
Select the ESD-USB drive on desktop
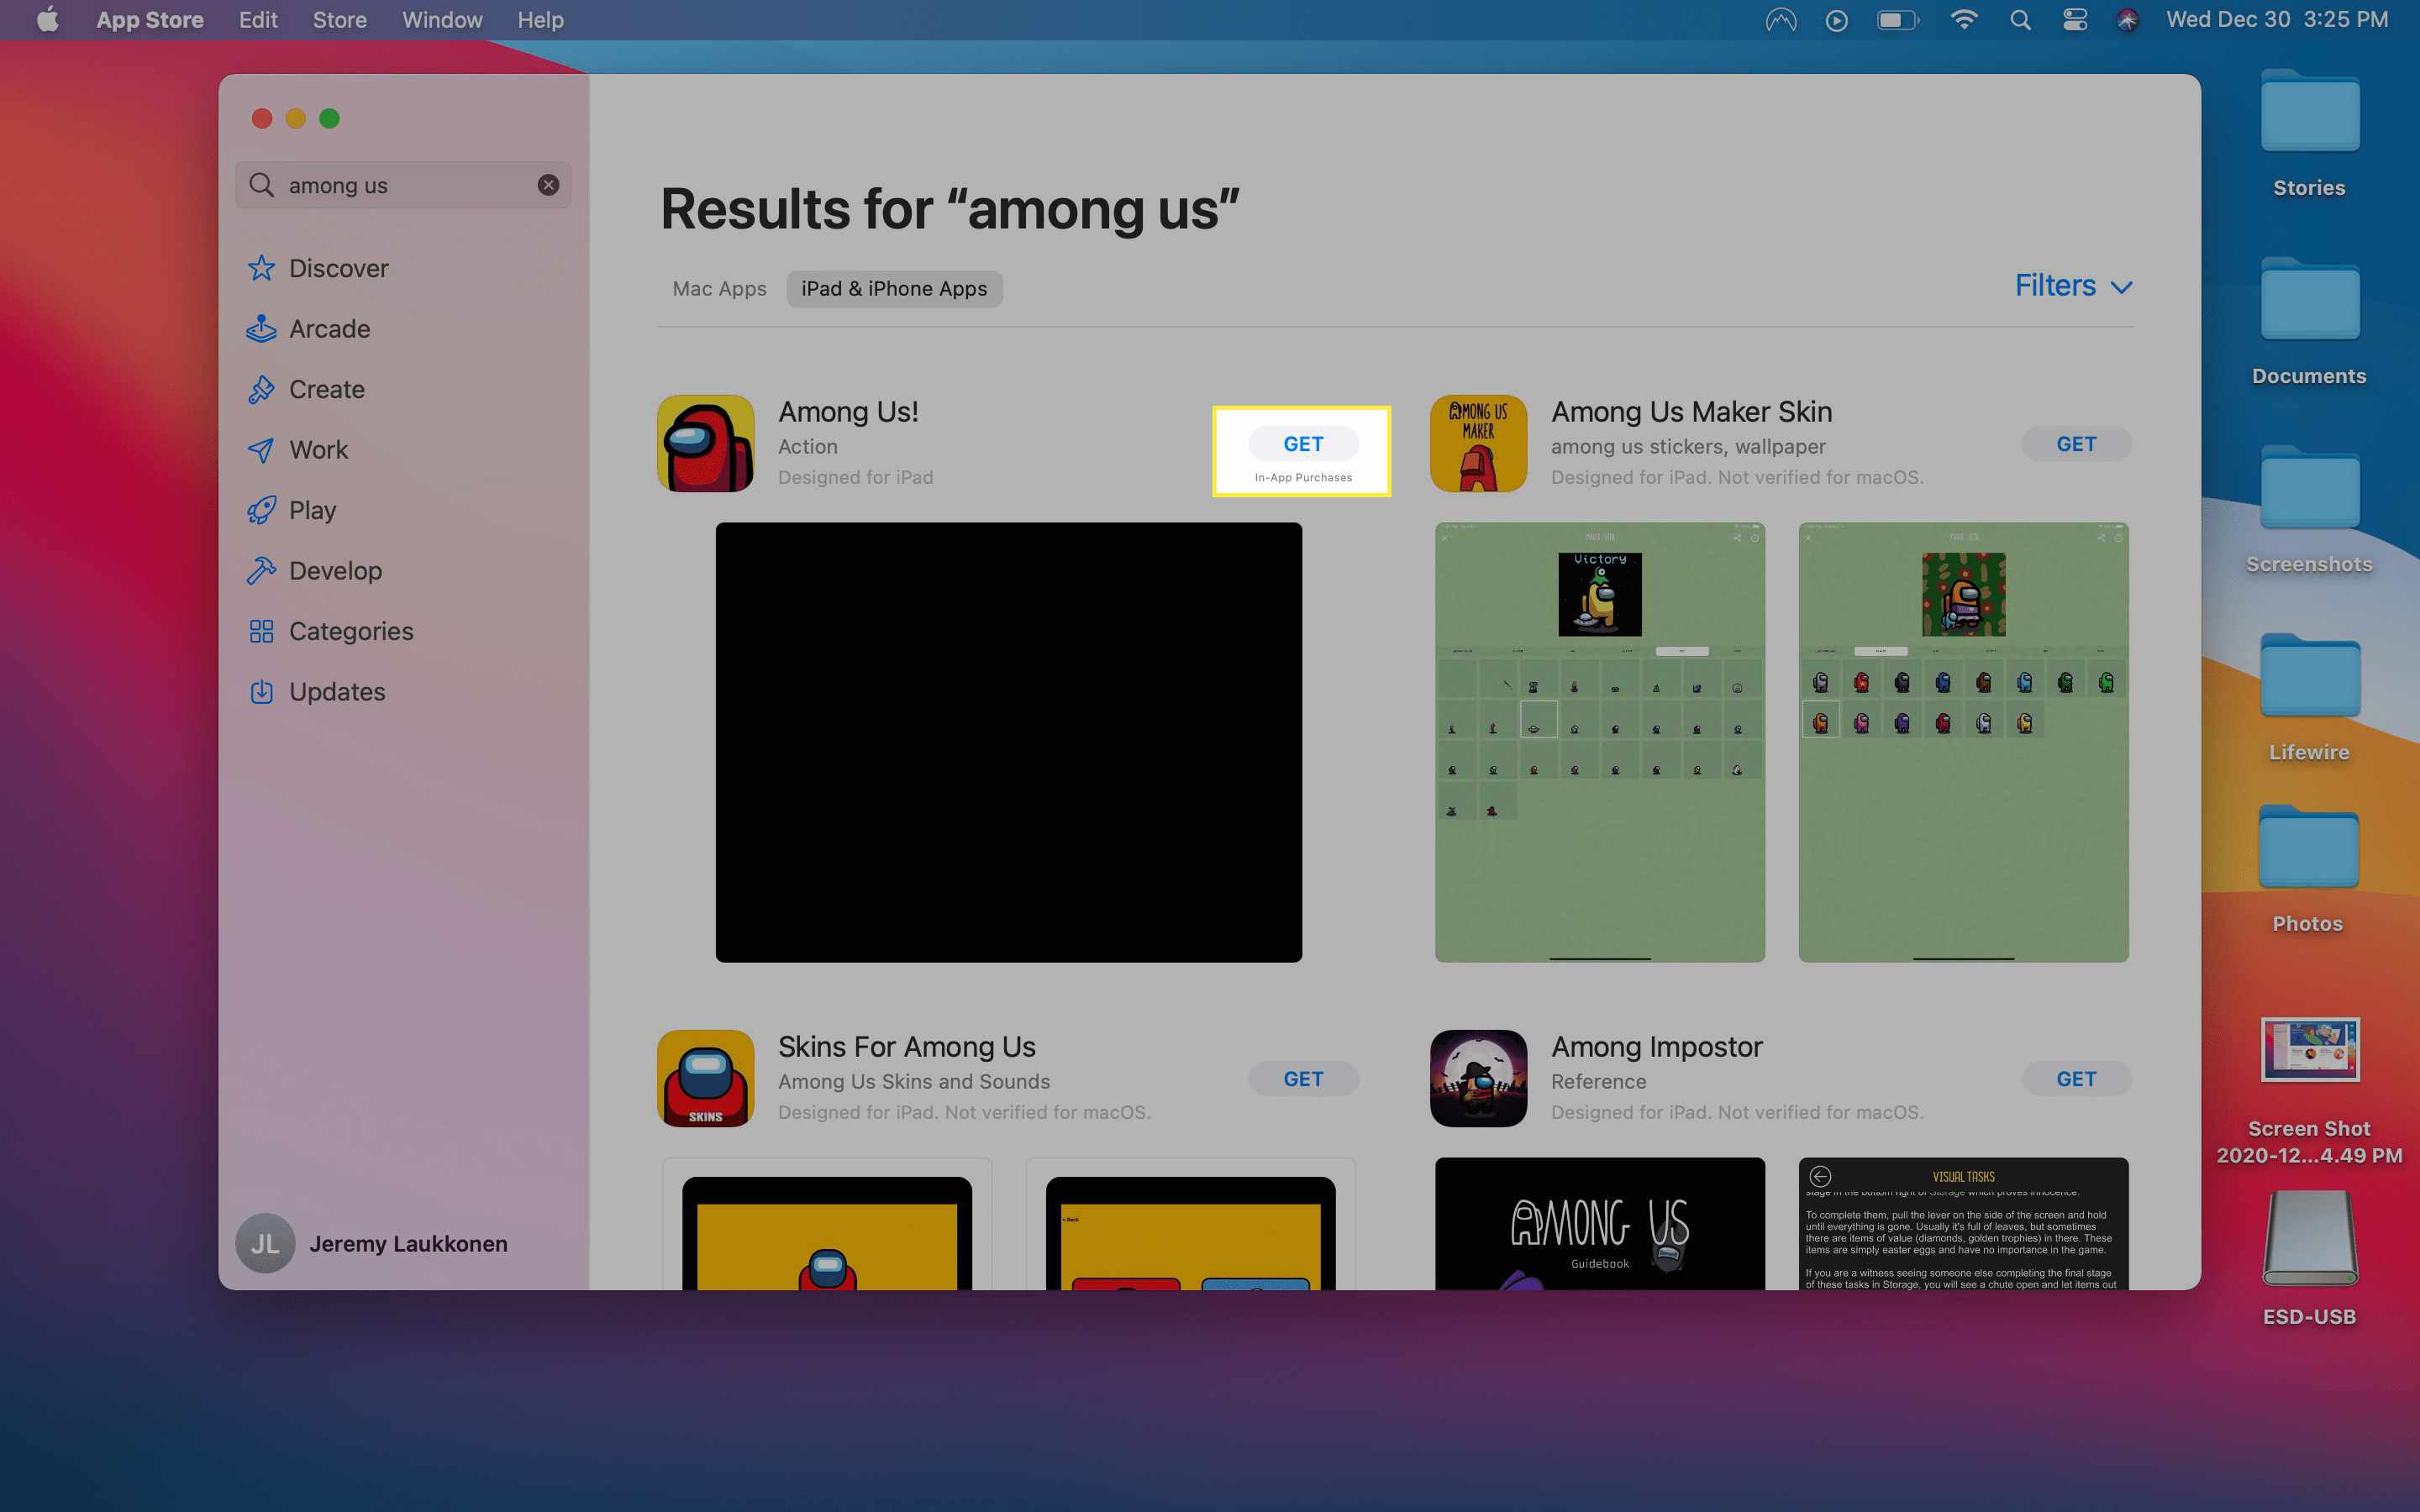coord(2309,1258)
